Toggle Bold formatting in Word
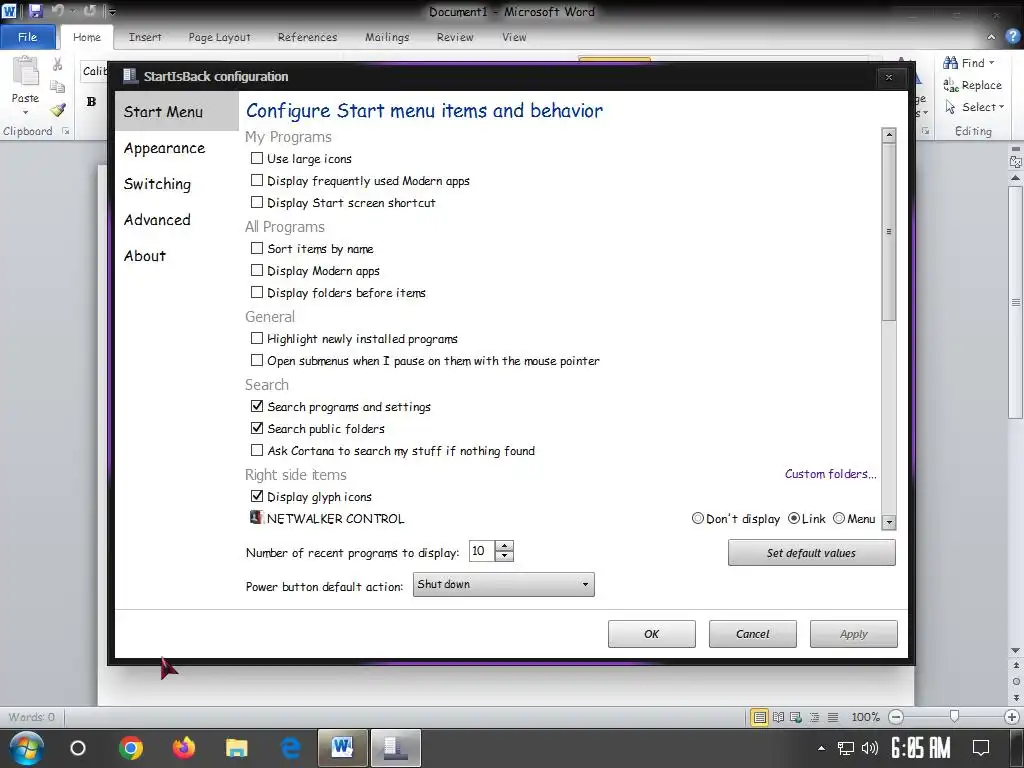The width and height of the screenshot is (1024, 768). pos(91,101)
